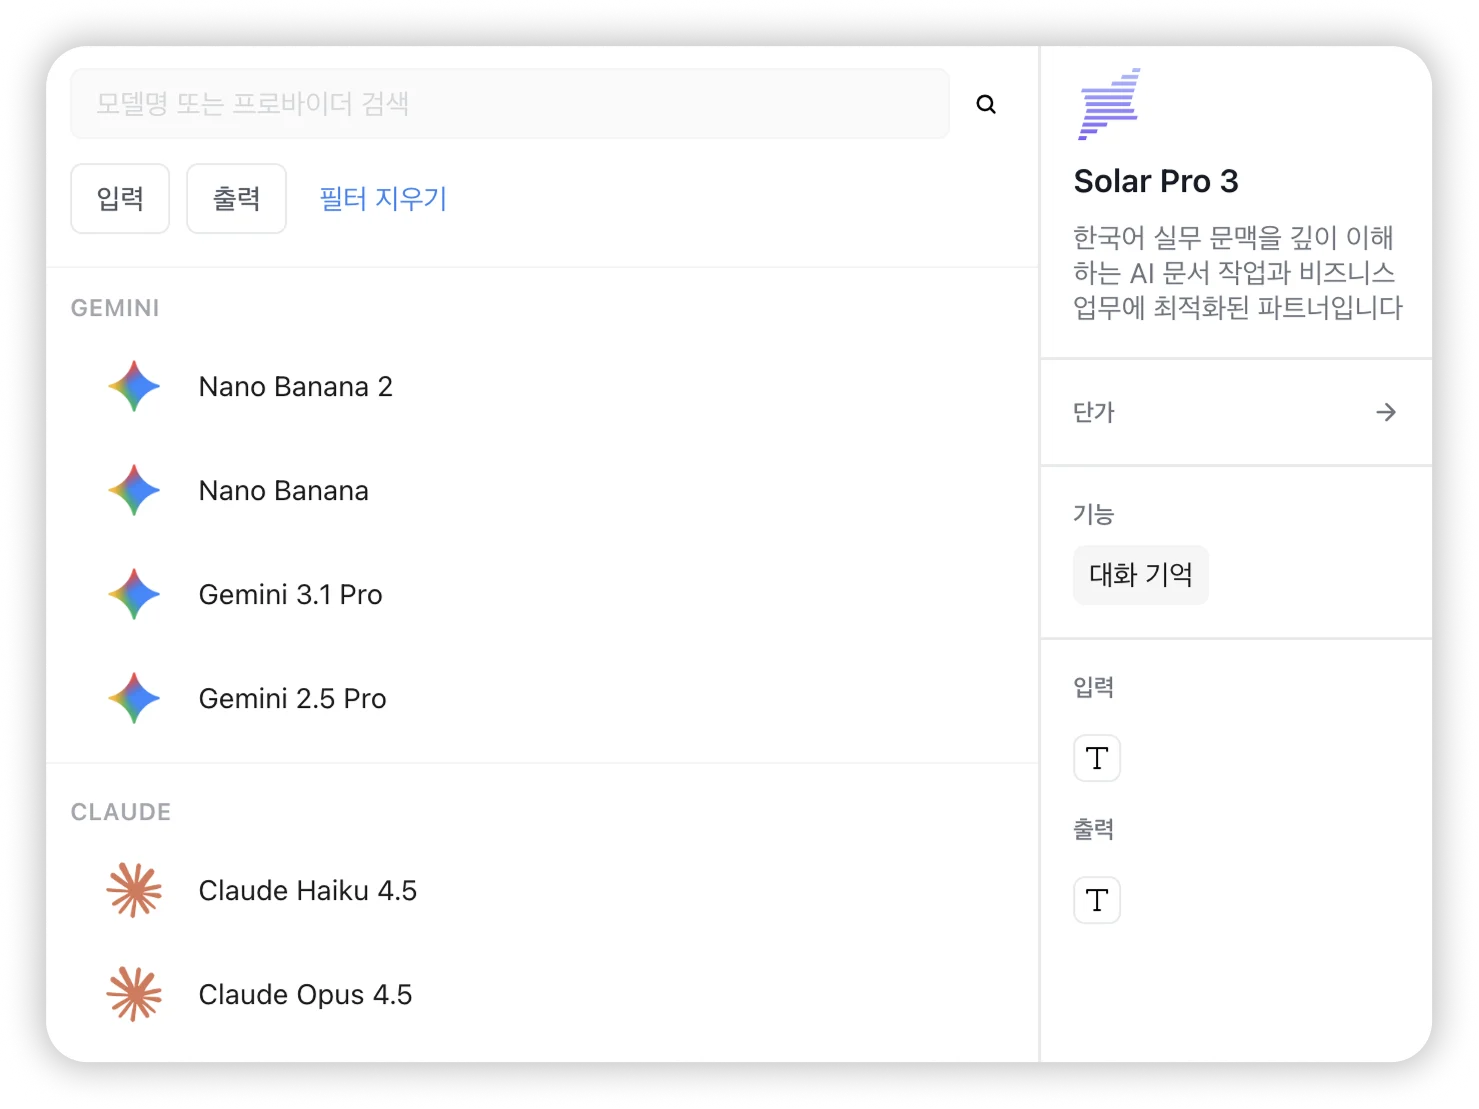
Task: Click the Gemini 3.1 Pro star icon
Action: coord(134,595)
